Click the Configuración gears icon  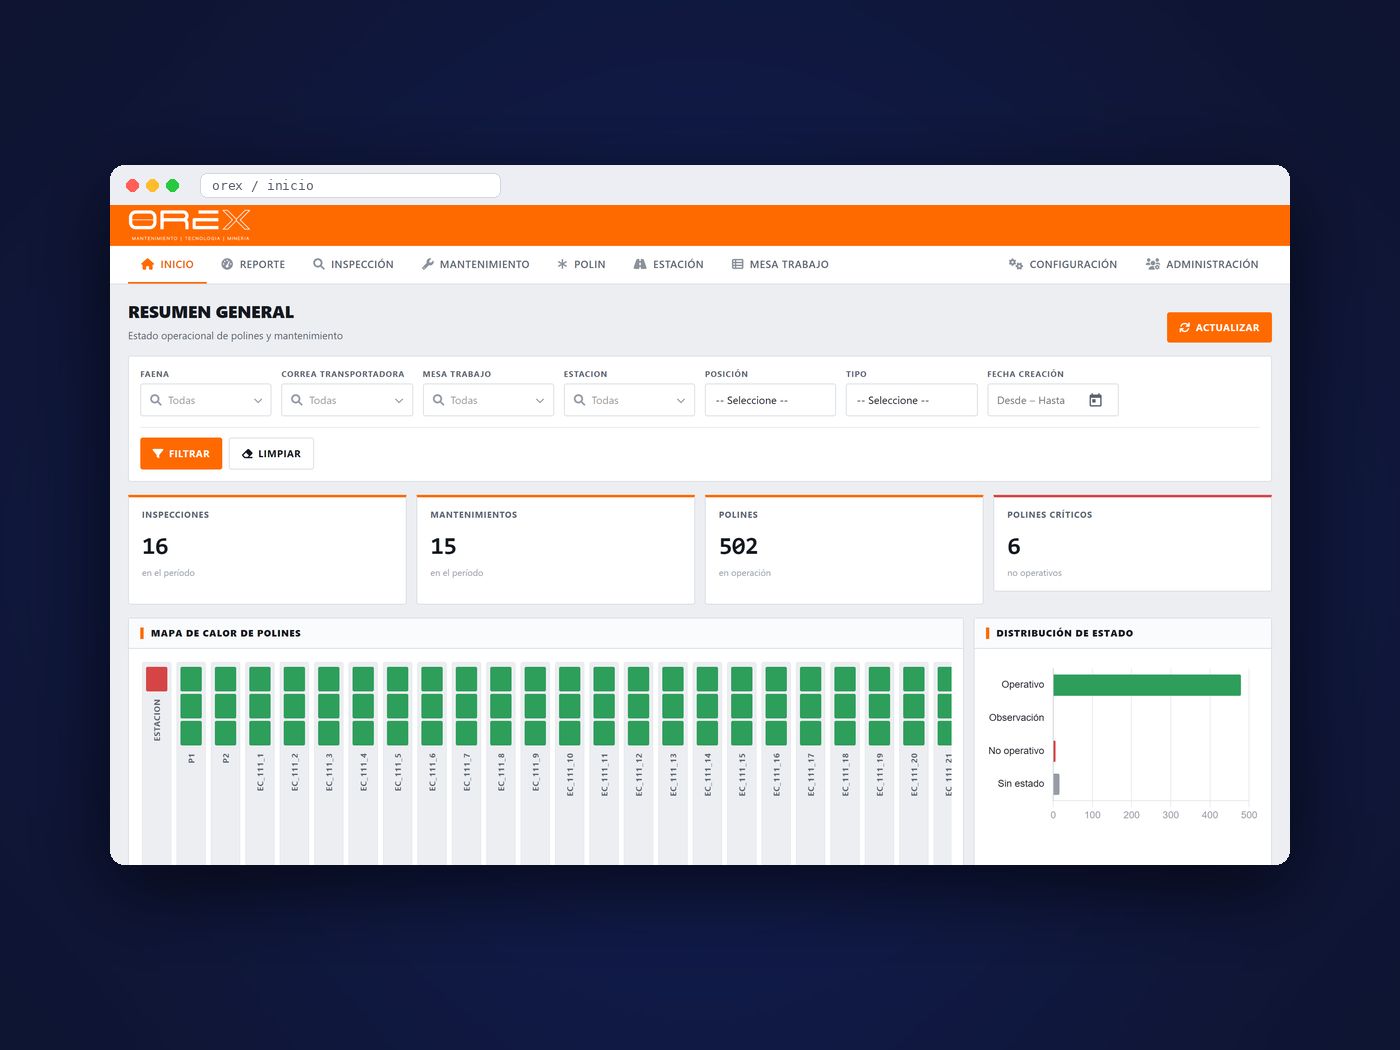1016,264
